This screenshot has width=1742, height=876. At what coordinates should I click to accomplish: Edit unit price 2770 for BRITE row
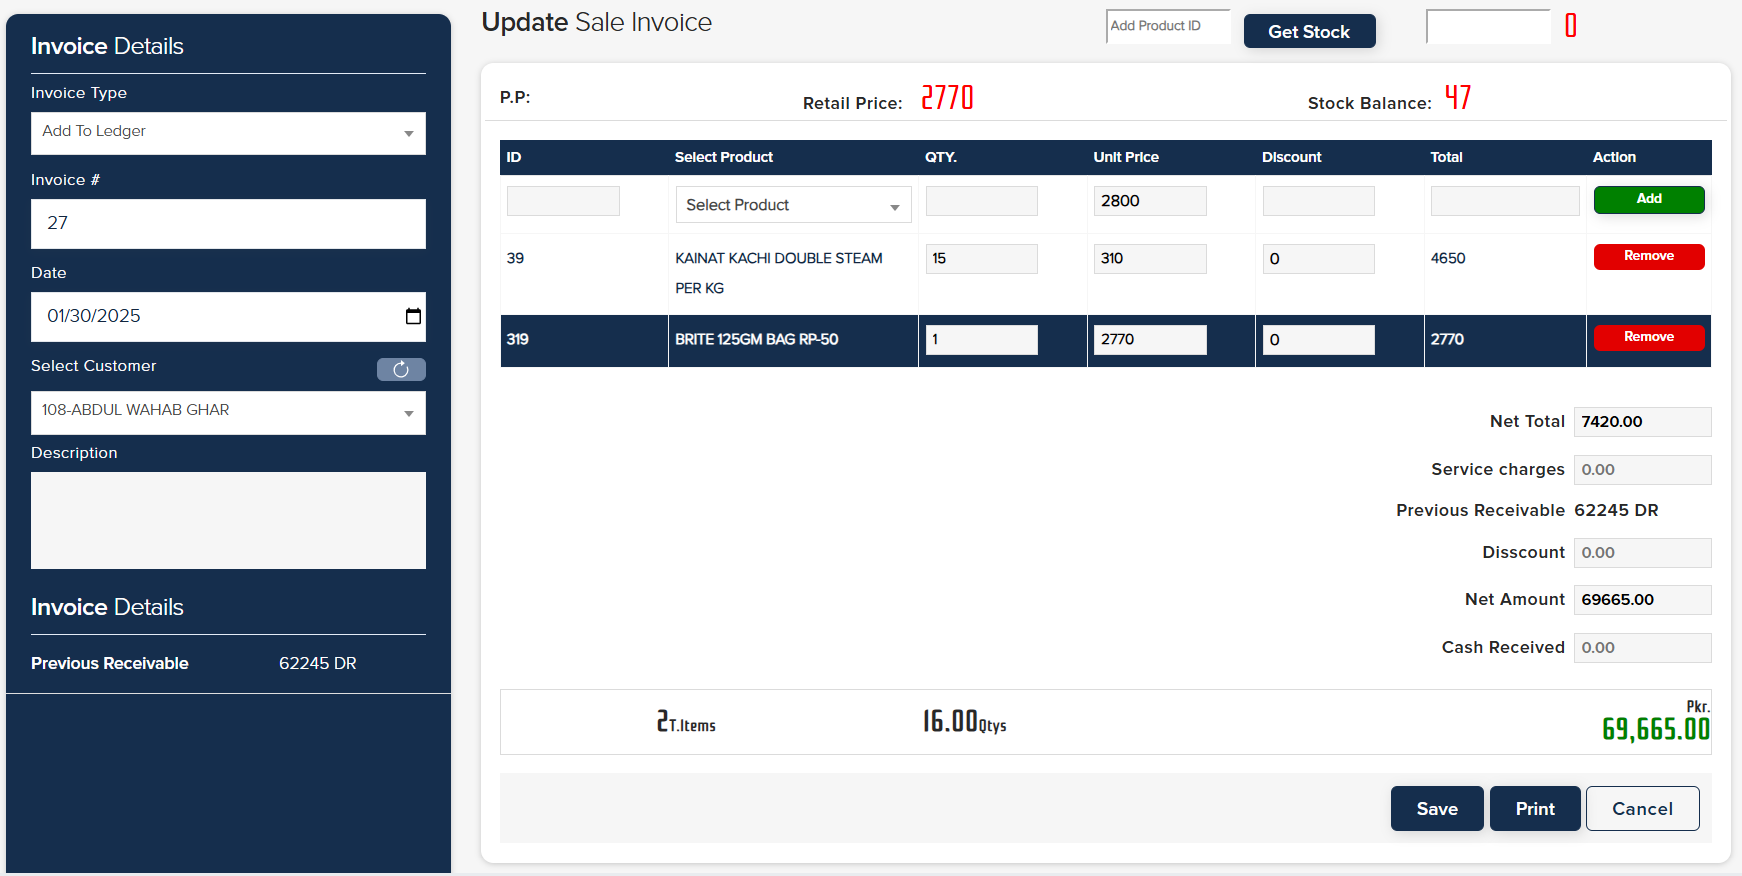[1150, 340]
